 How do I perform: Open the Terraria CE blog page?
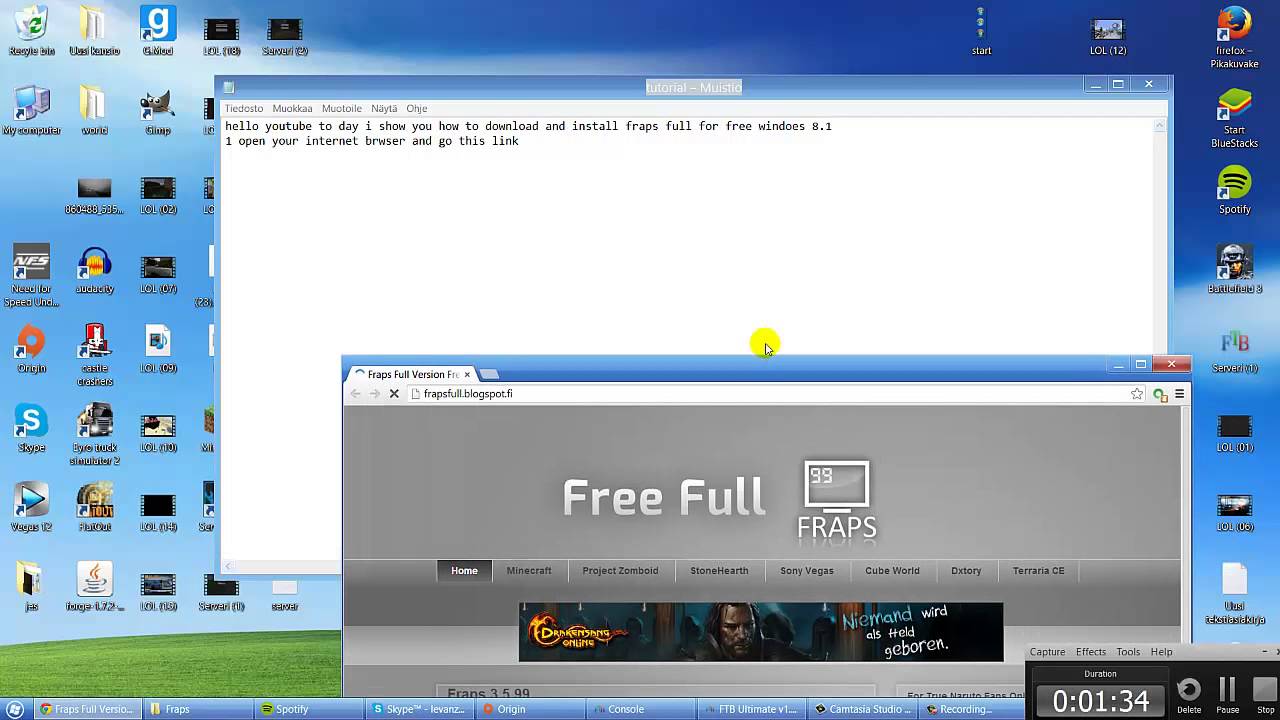point(1039,571)
